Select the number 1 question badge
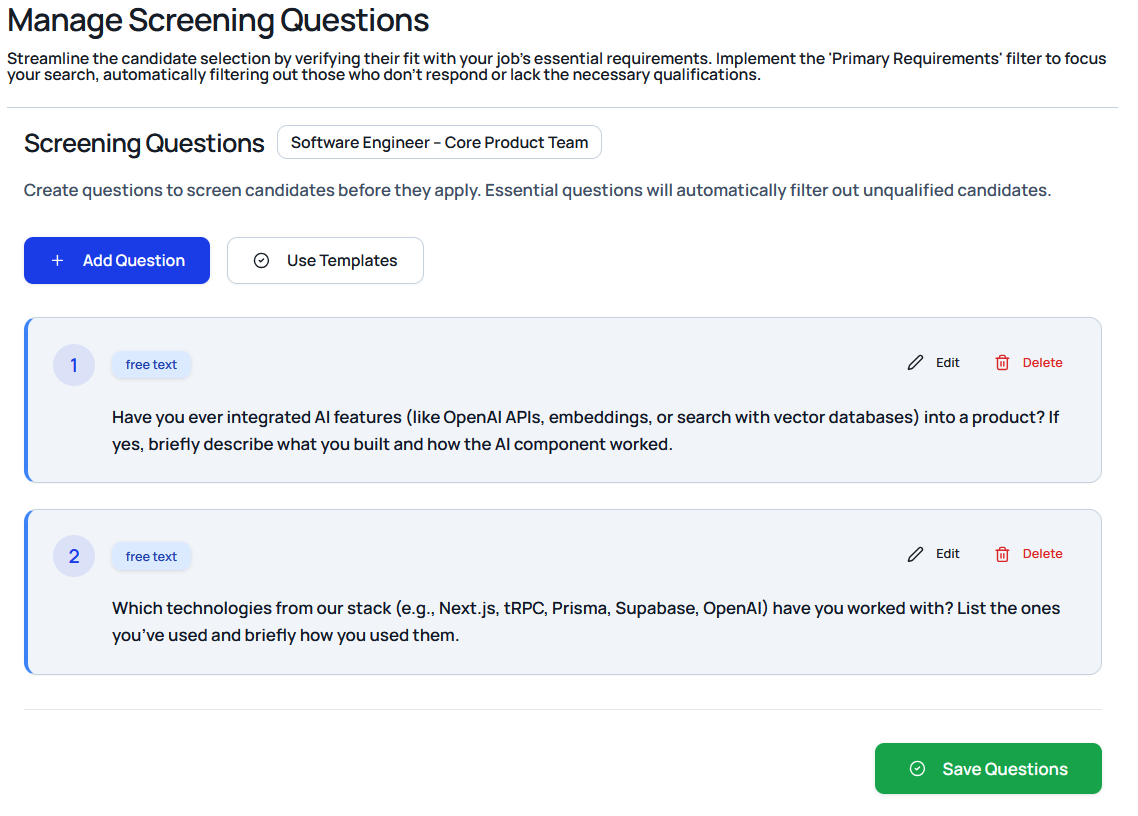The height and width of the screenshot is (816, 1138). click(x=74, y=365)
